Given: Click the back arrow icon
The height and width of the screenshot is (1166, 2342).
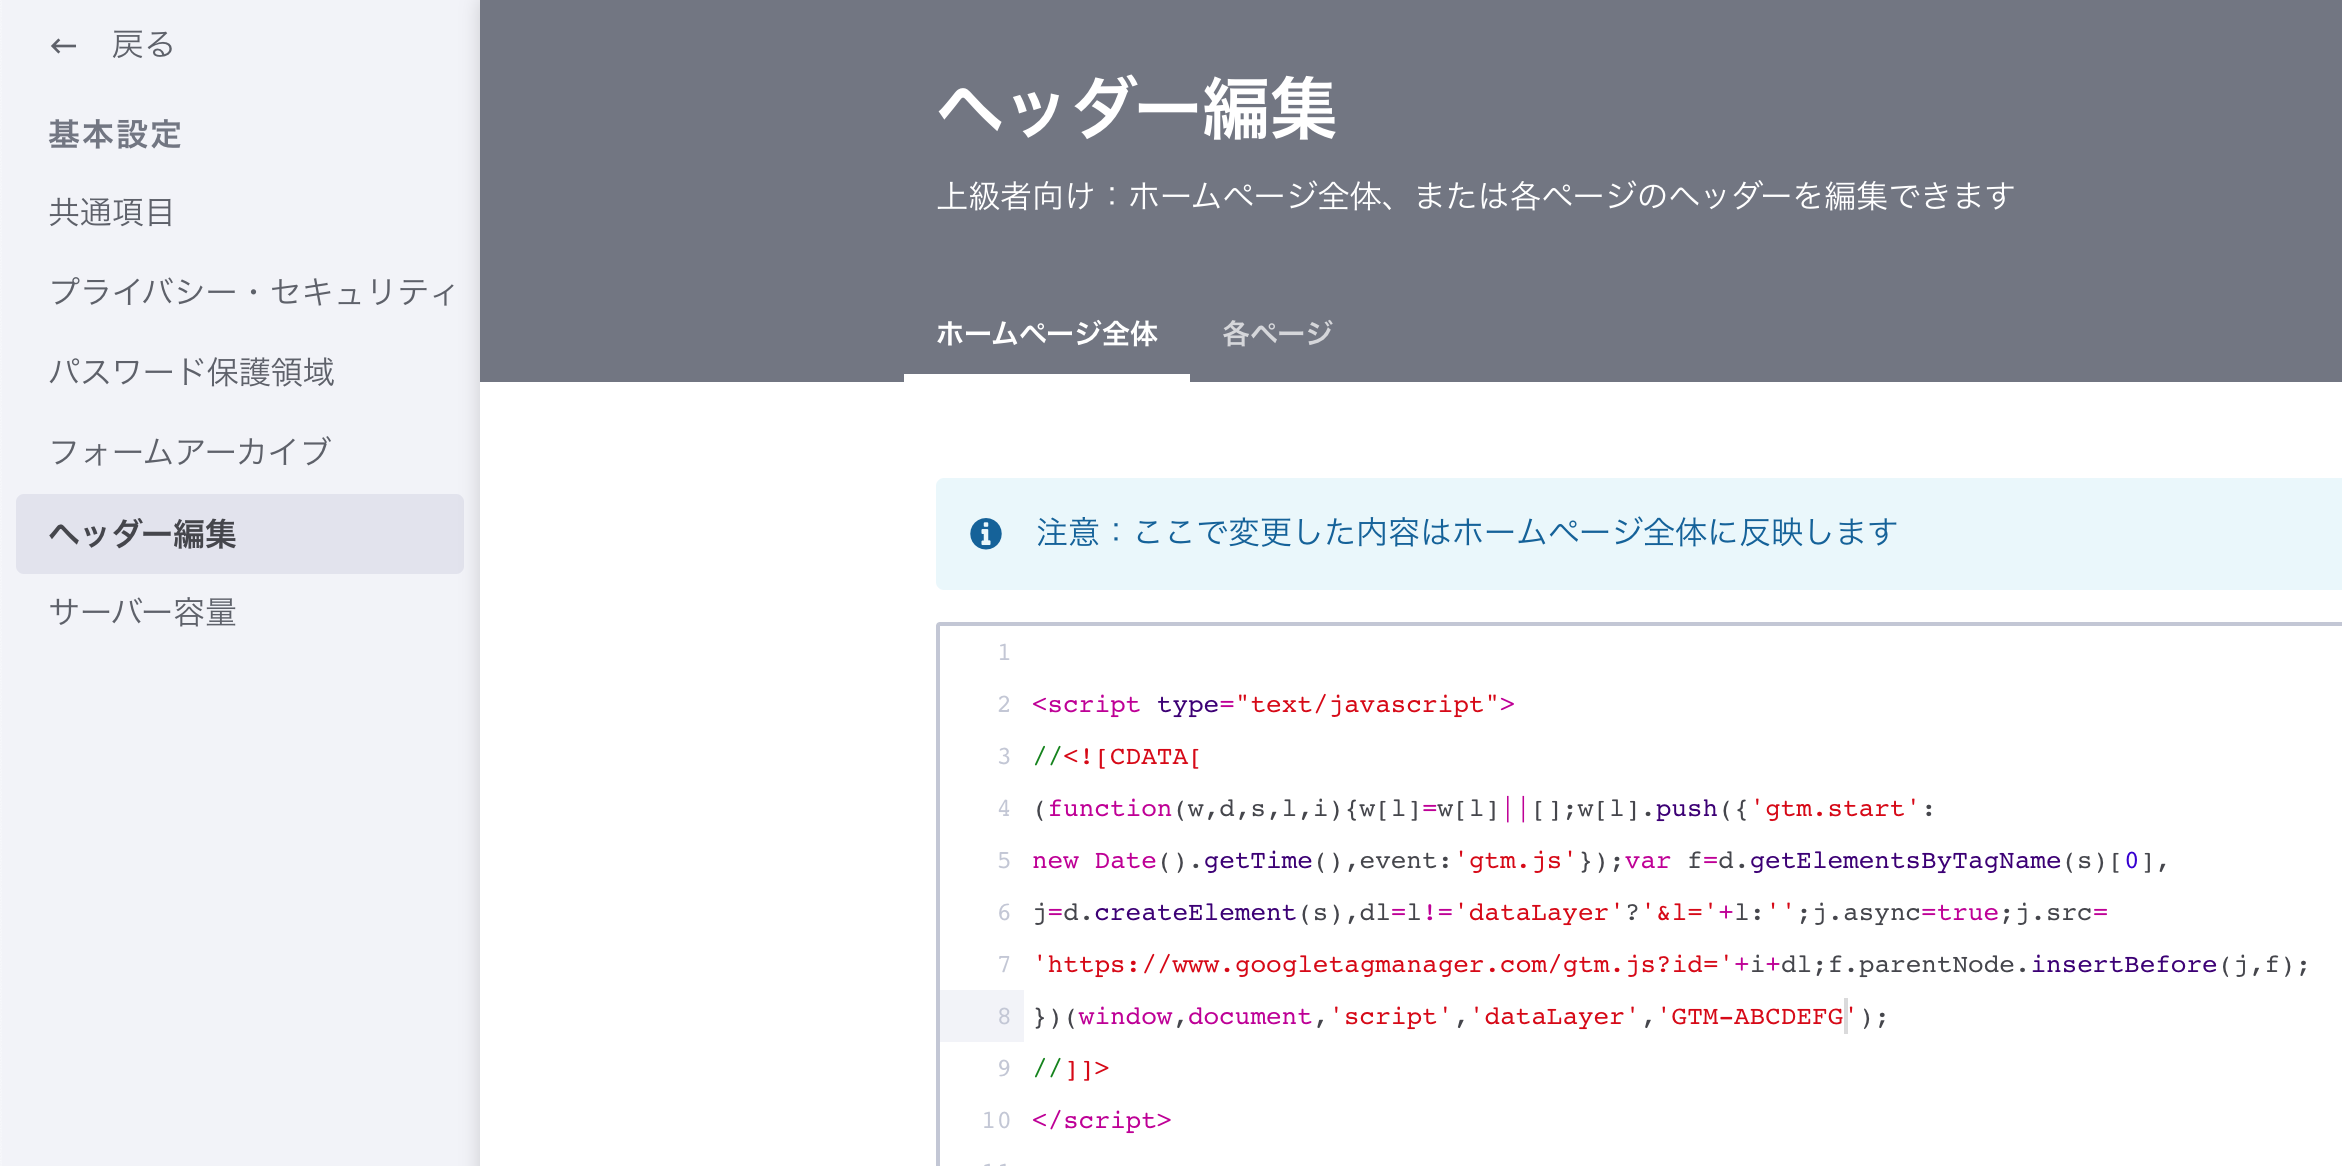Looking at the screenshot, I should coord(64,46).
